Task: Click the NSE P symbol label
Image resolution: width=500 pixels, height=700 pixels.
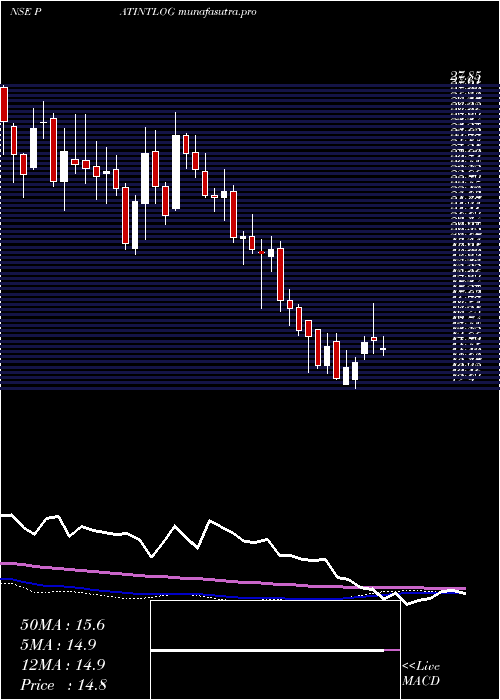Action: point(26,12)
